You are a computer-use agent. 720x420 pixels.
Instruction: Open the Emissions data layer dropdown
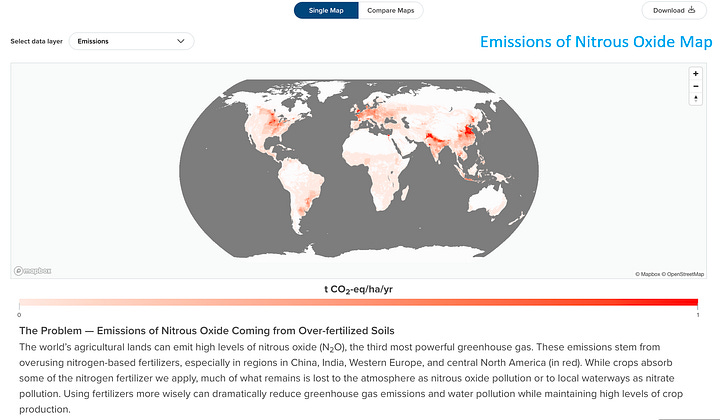(x=131, y=41)
